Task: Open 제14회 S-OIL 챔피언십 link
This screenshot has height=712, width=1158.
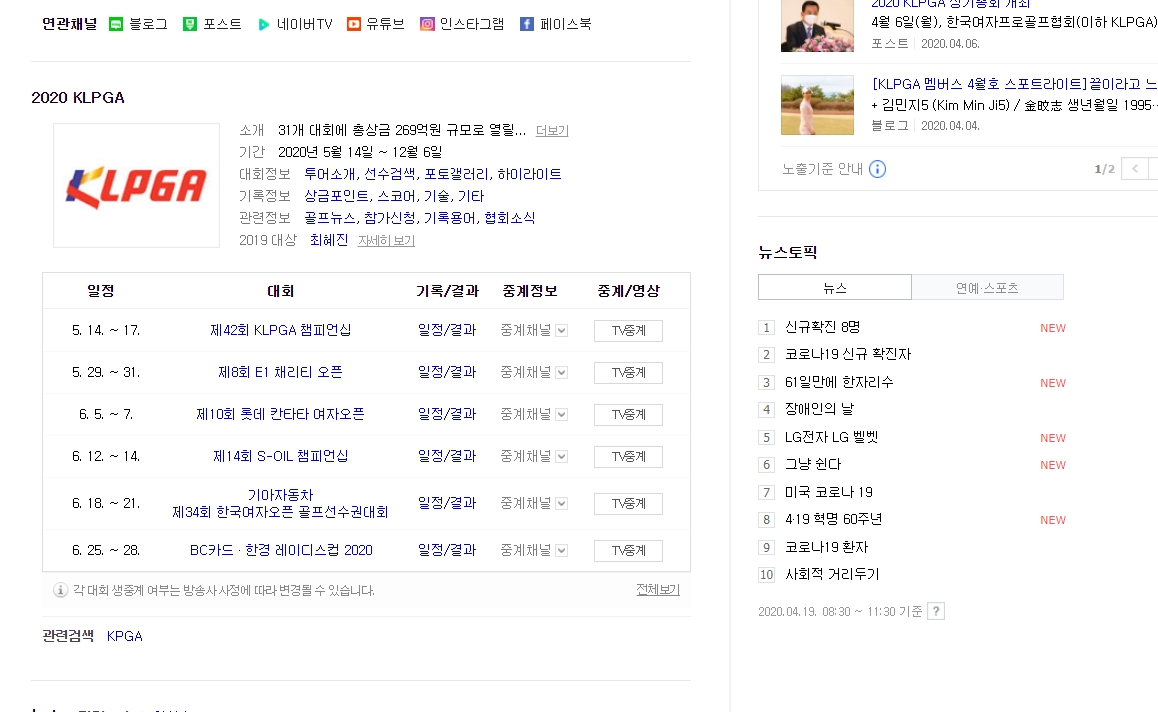Action: [281, 456]
